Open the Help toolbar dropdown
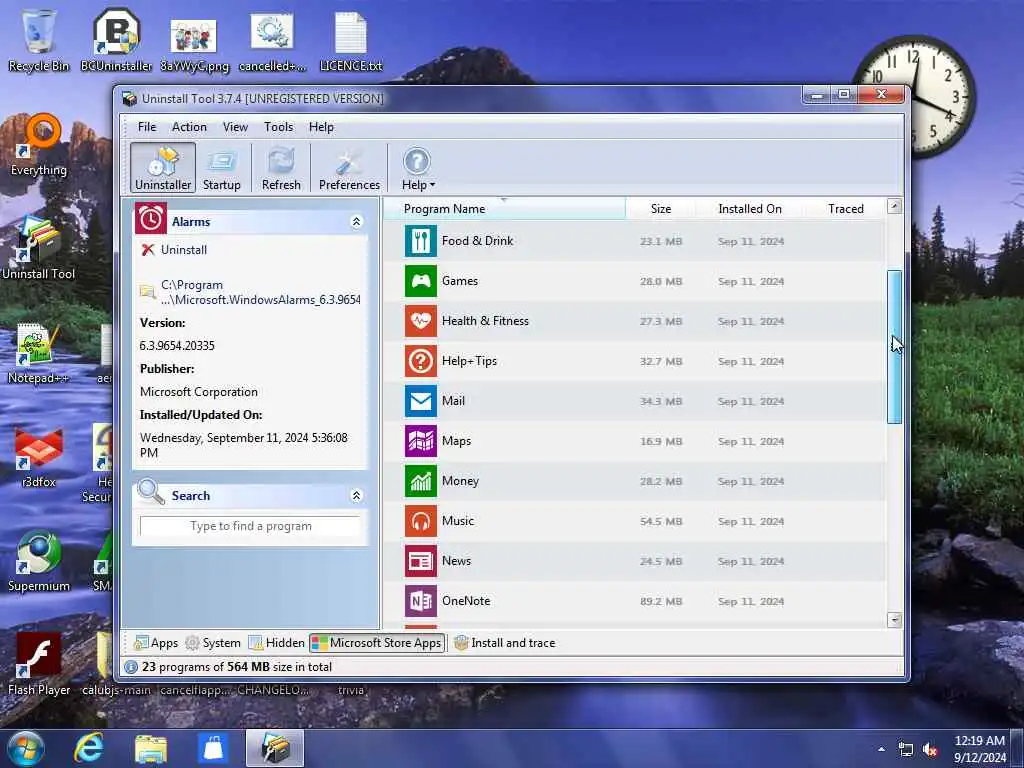 pos(417,168)
